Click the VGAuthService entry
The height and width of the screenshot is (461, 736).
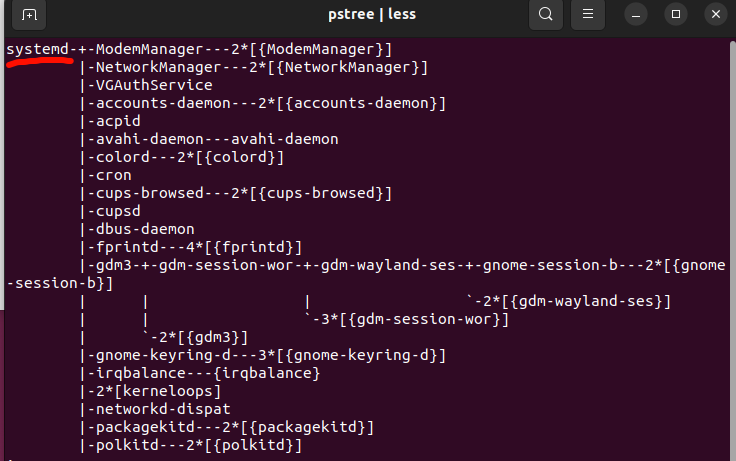154,85
